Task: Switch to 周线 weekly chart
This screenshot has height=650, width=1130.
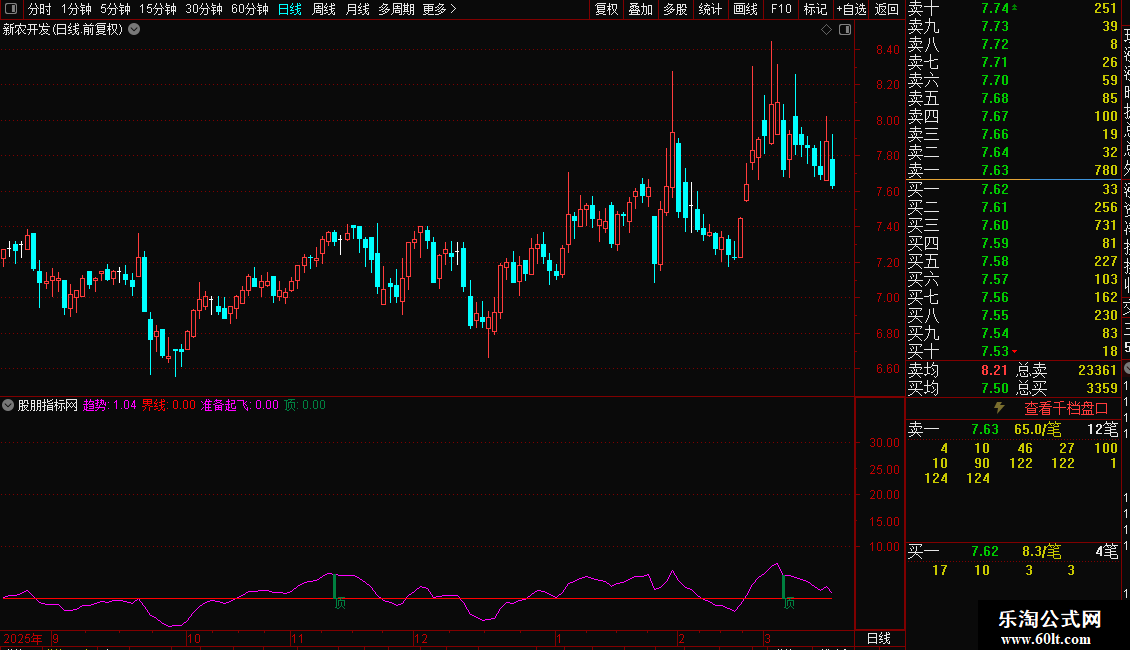Action: pos(324,9)
